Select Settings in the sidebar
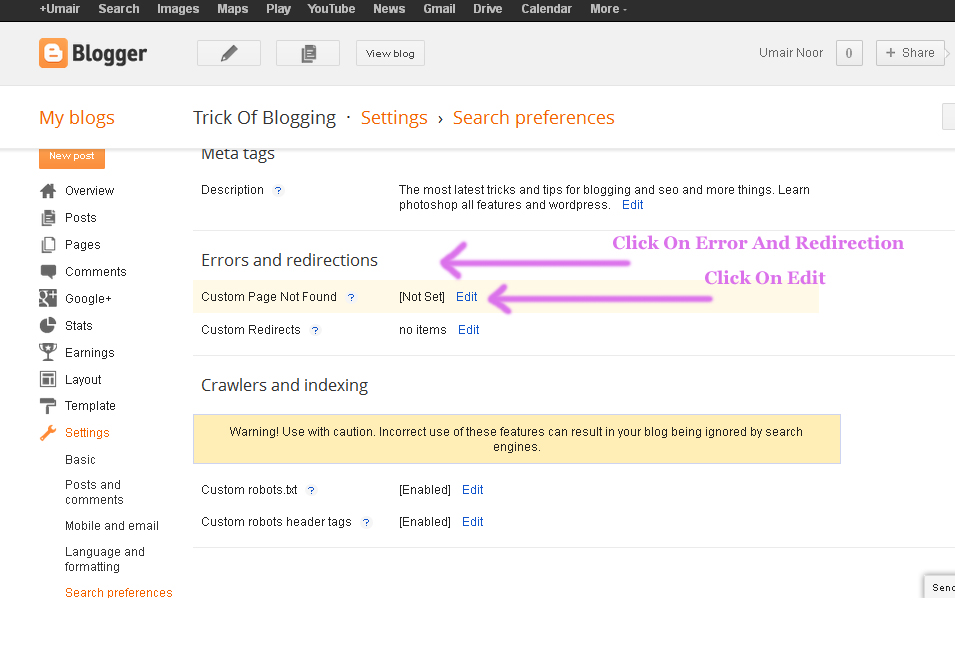Viewport: 955px width, 650px height. click(87, 433)
